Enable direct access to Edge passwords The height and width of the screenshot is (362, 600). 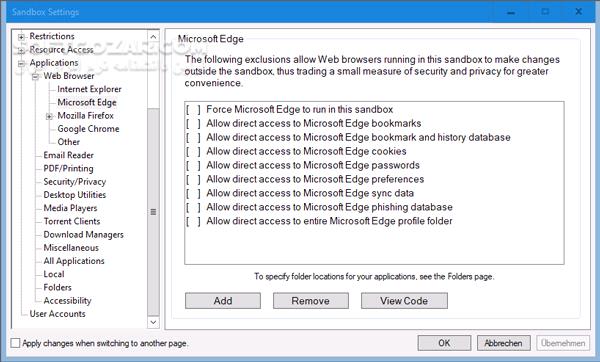click(193, 166)
